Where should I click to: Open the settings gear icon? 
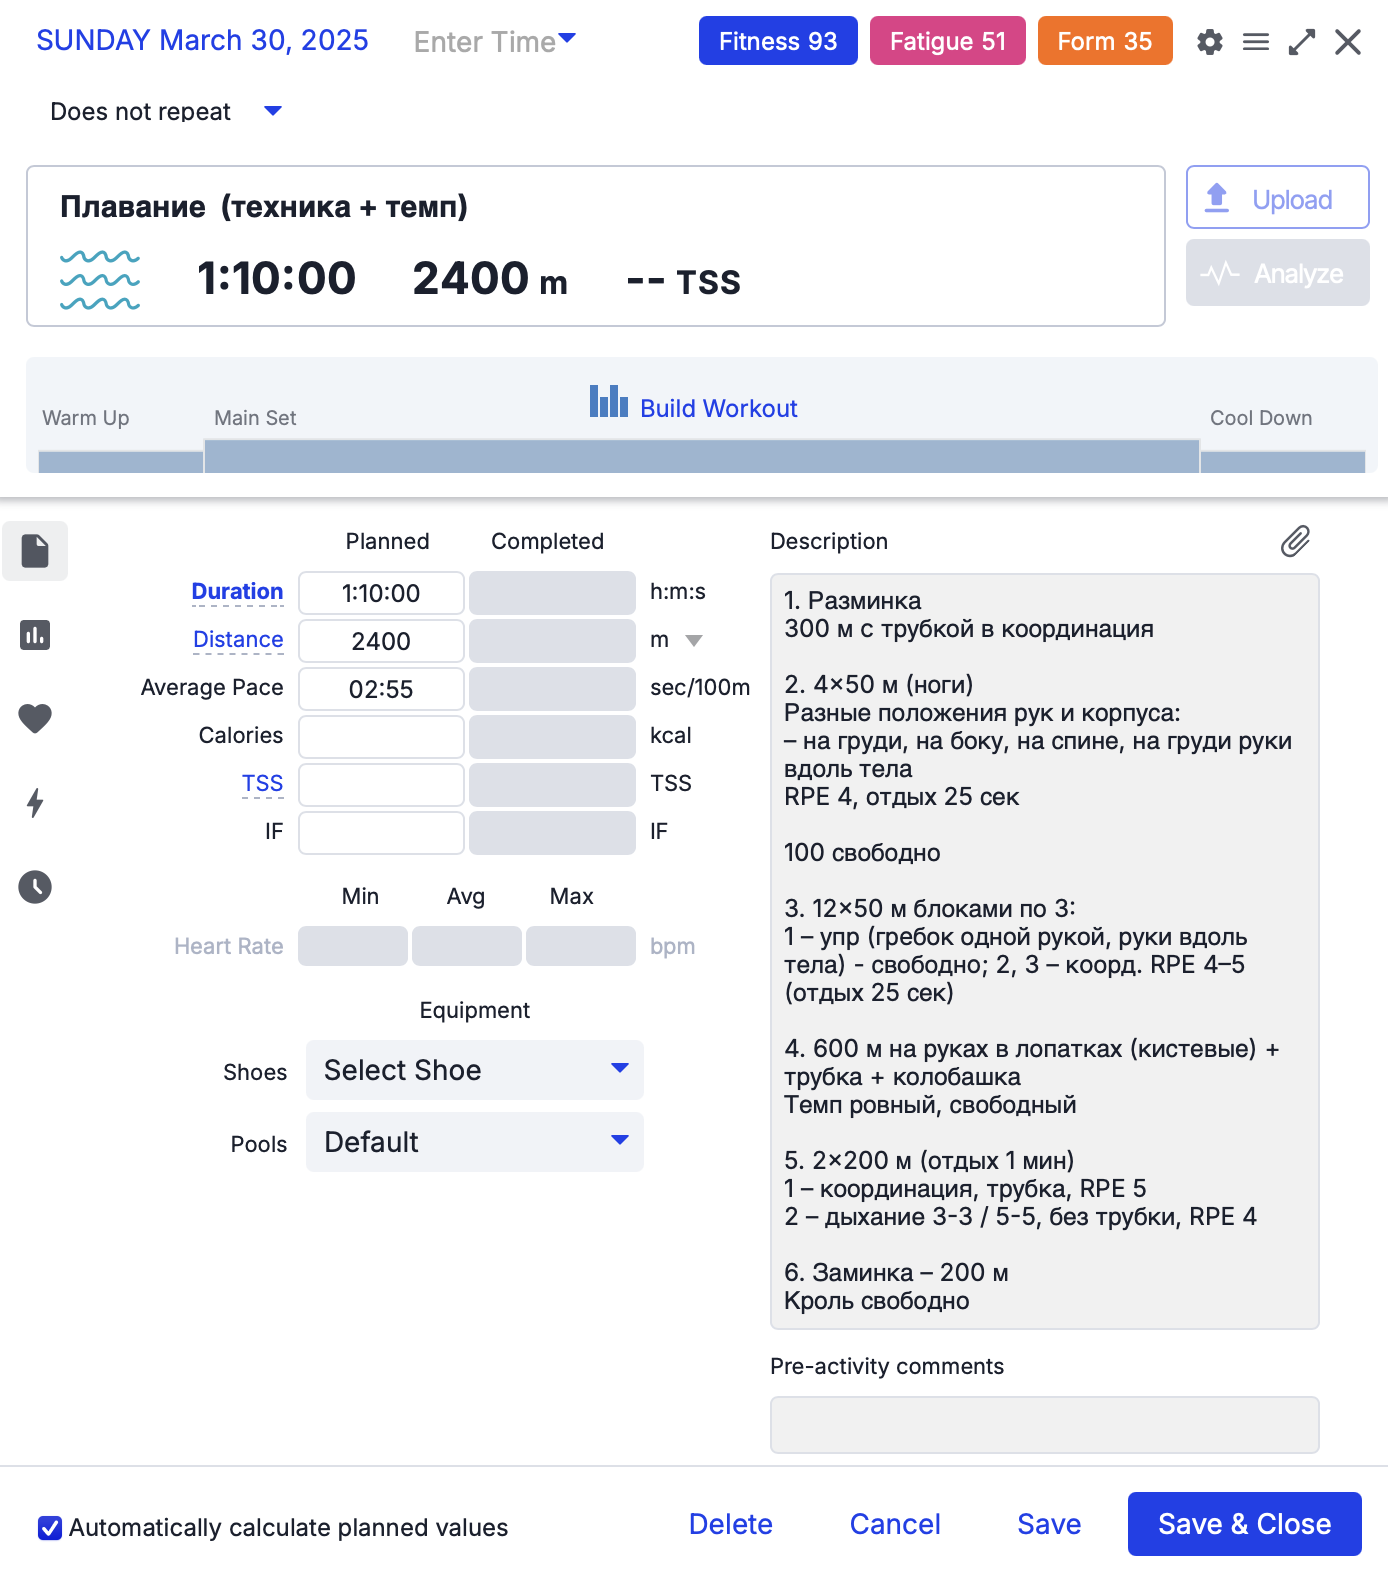pyautogui.click(x=1210, y=42)
